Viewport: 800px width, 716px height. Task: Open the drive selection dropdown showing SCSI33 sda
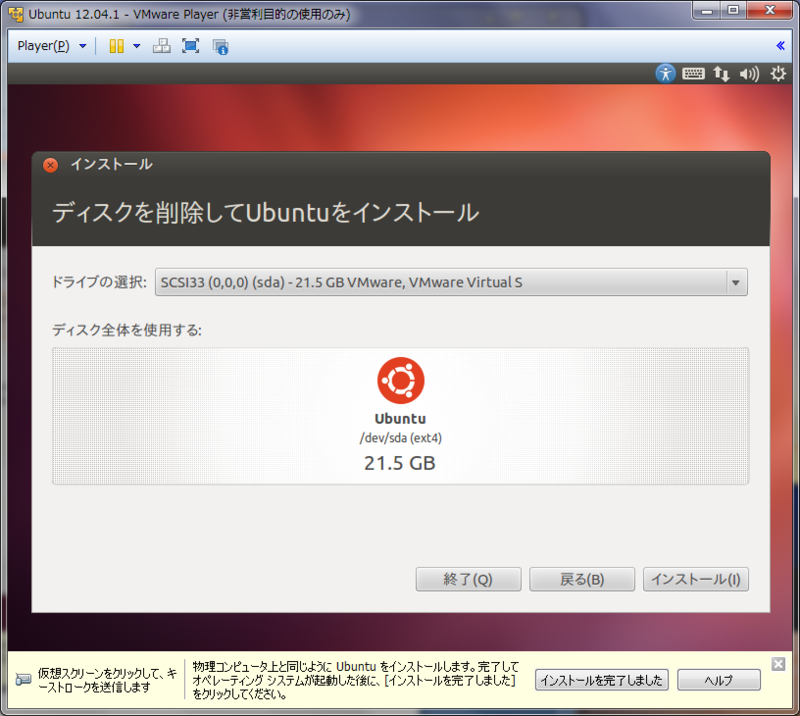pos(450,282)
